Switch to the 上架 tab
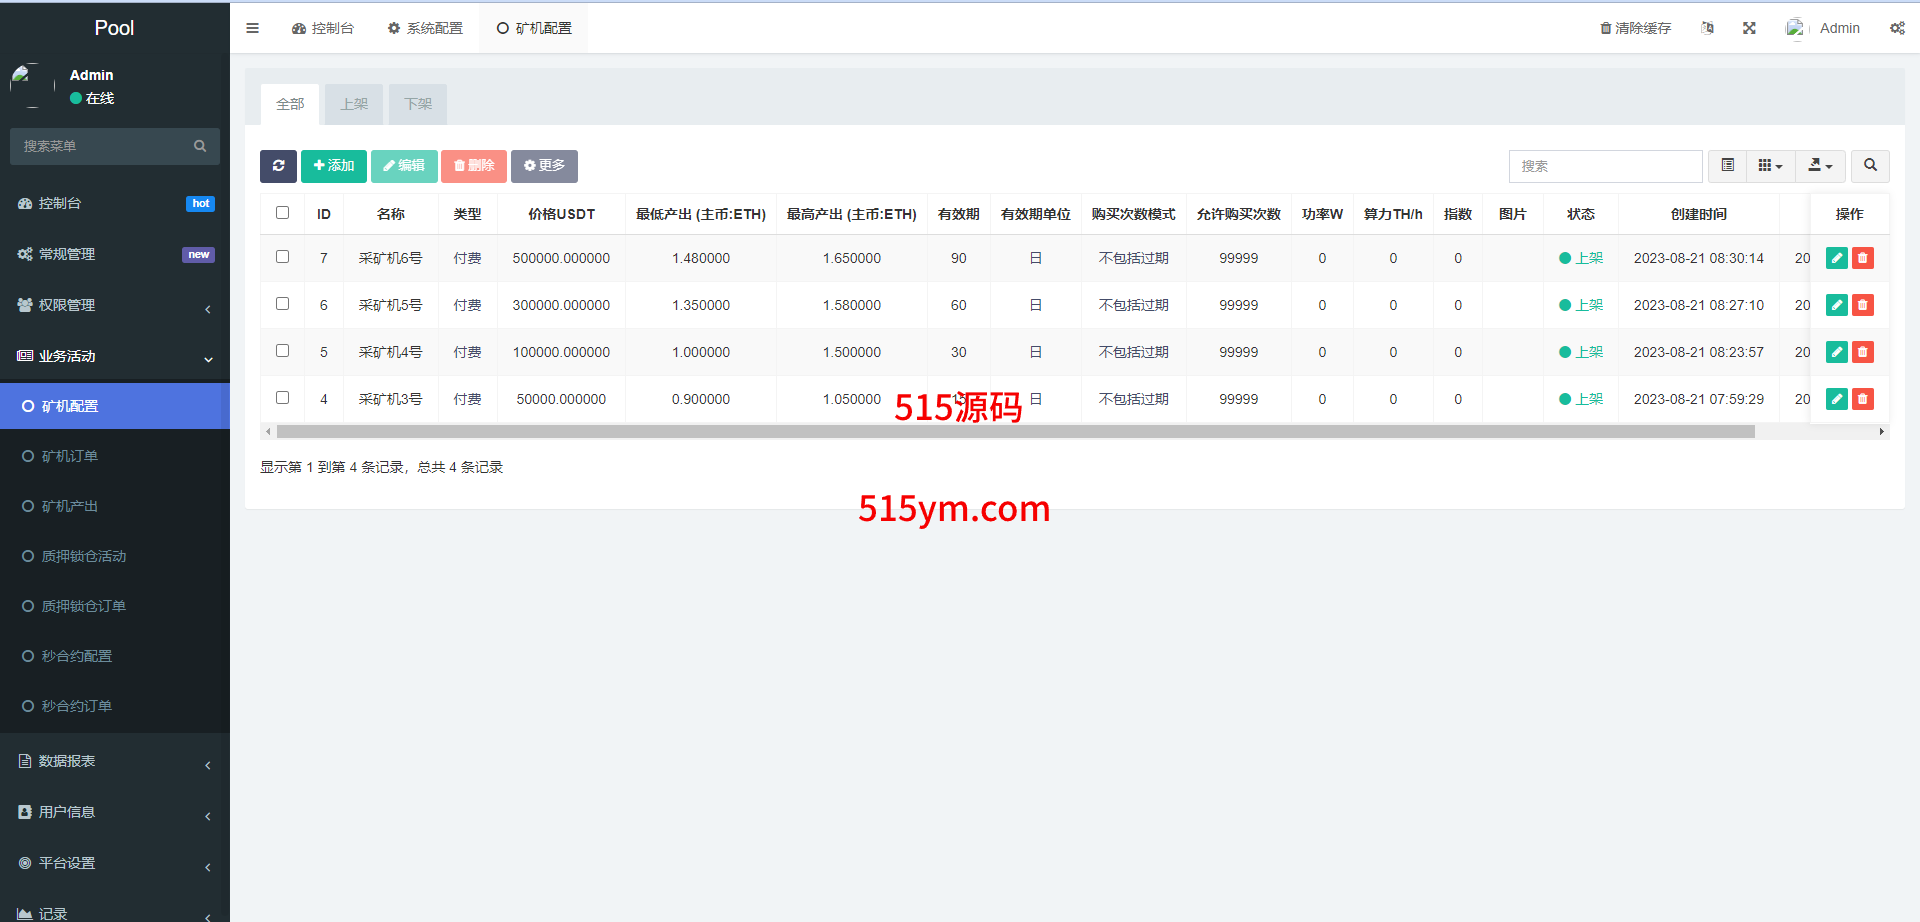 pyautogui.click(x=354, y=104)
